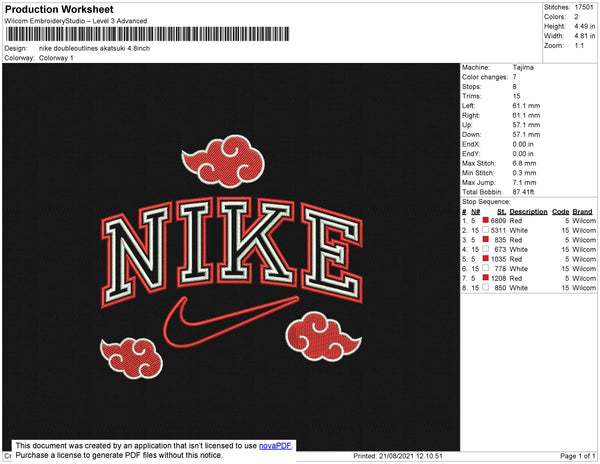Click the red swatch for 6809 stitches
600x464 pixels.
pyautogui.click(x=486, y=220)
